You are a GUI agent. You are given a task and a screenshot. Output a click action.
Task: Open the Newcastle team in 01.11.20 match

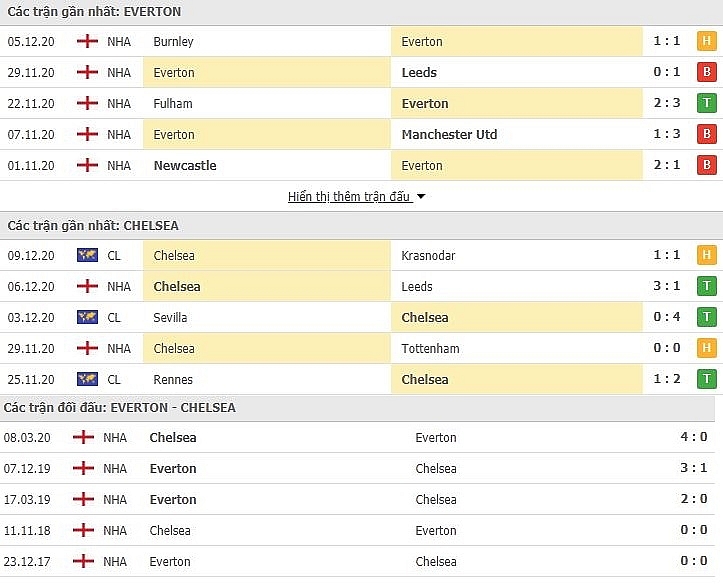[185, 165]
